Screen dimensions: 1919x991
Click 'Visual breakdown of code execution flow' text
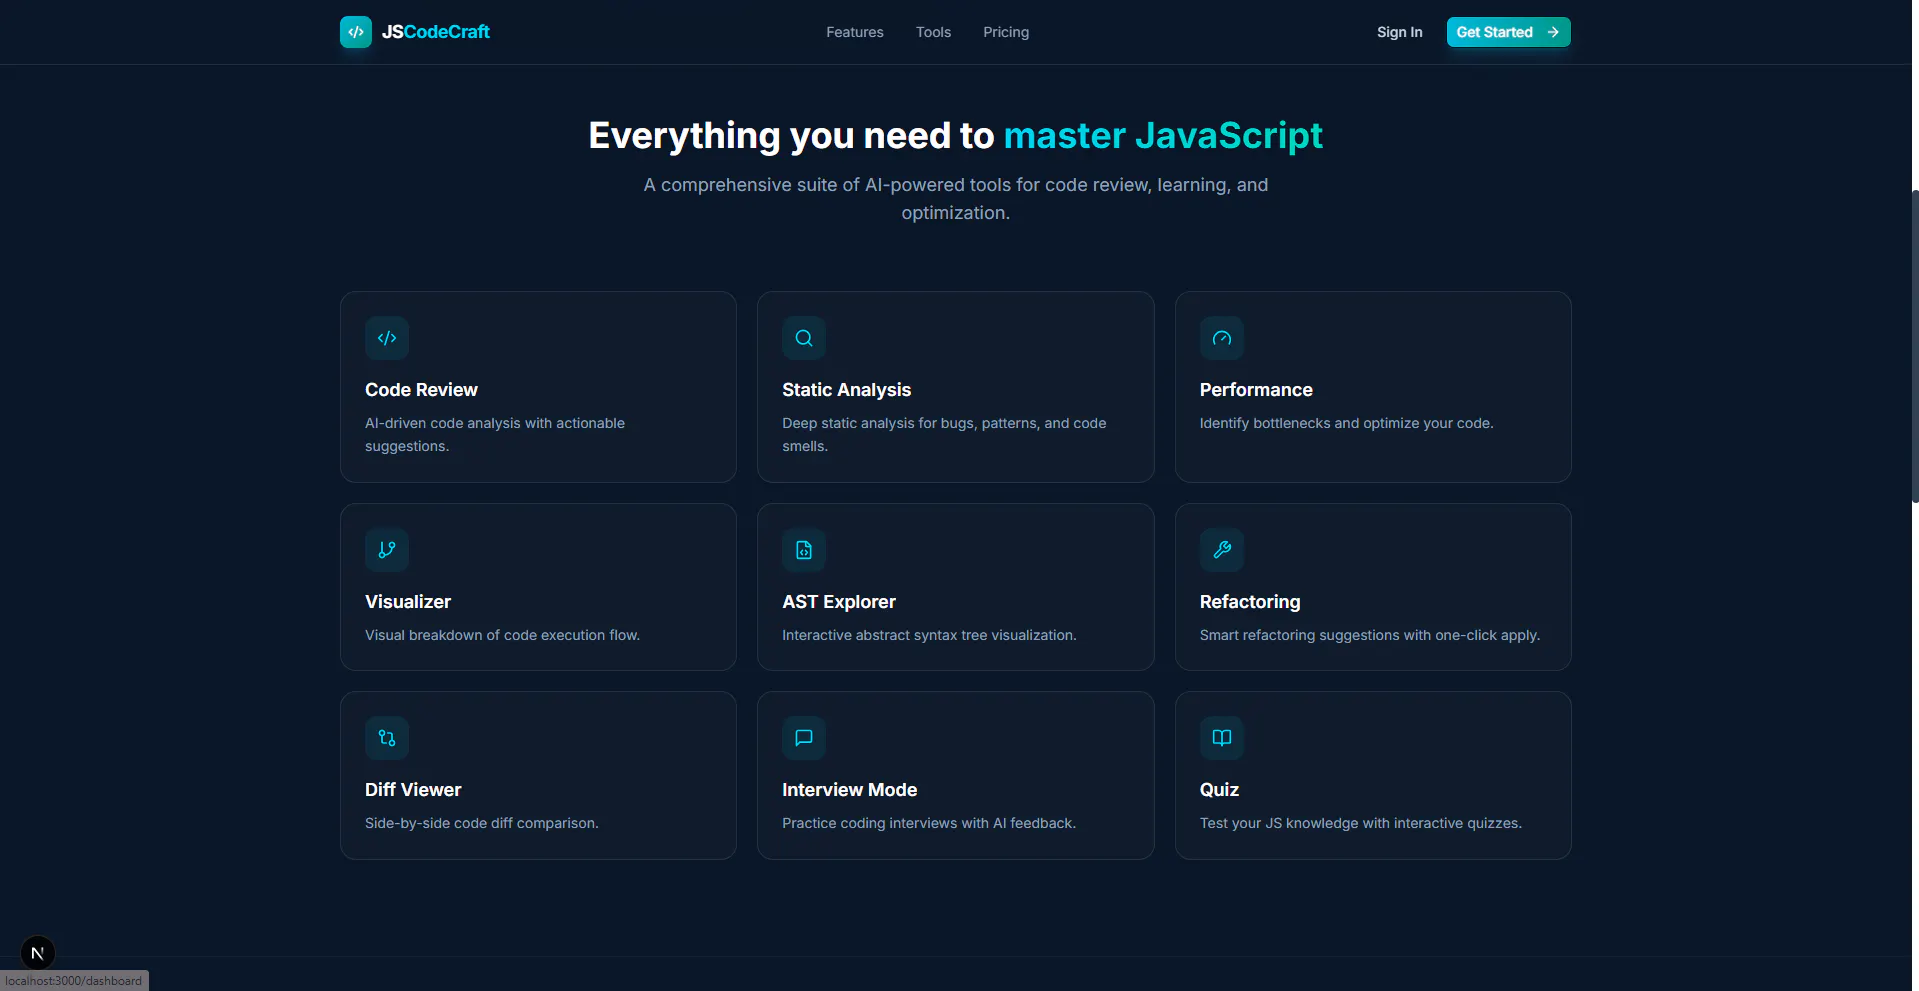[502, 635]
